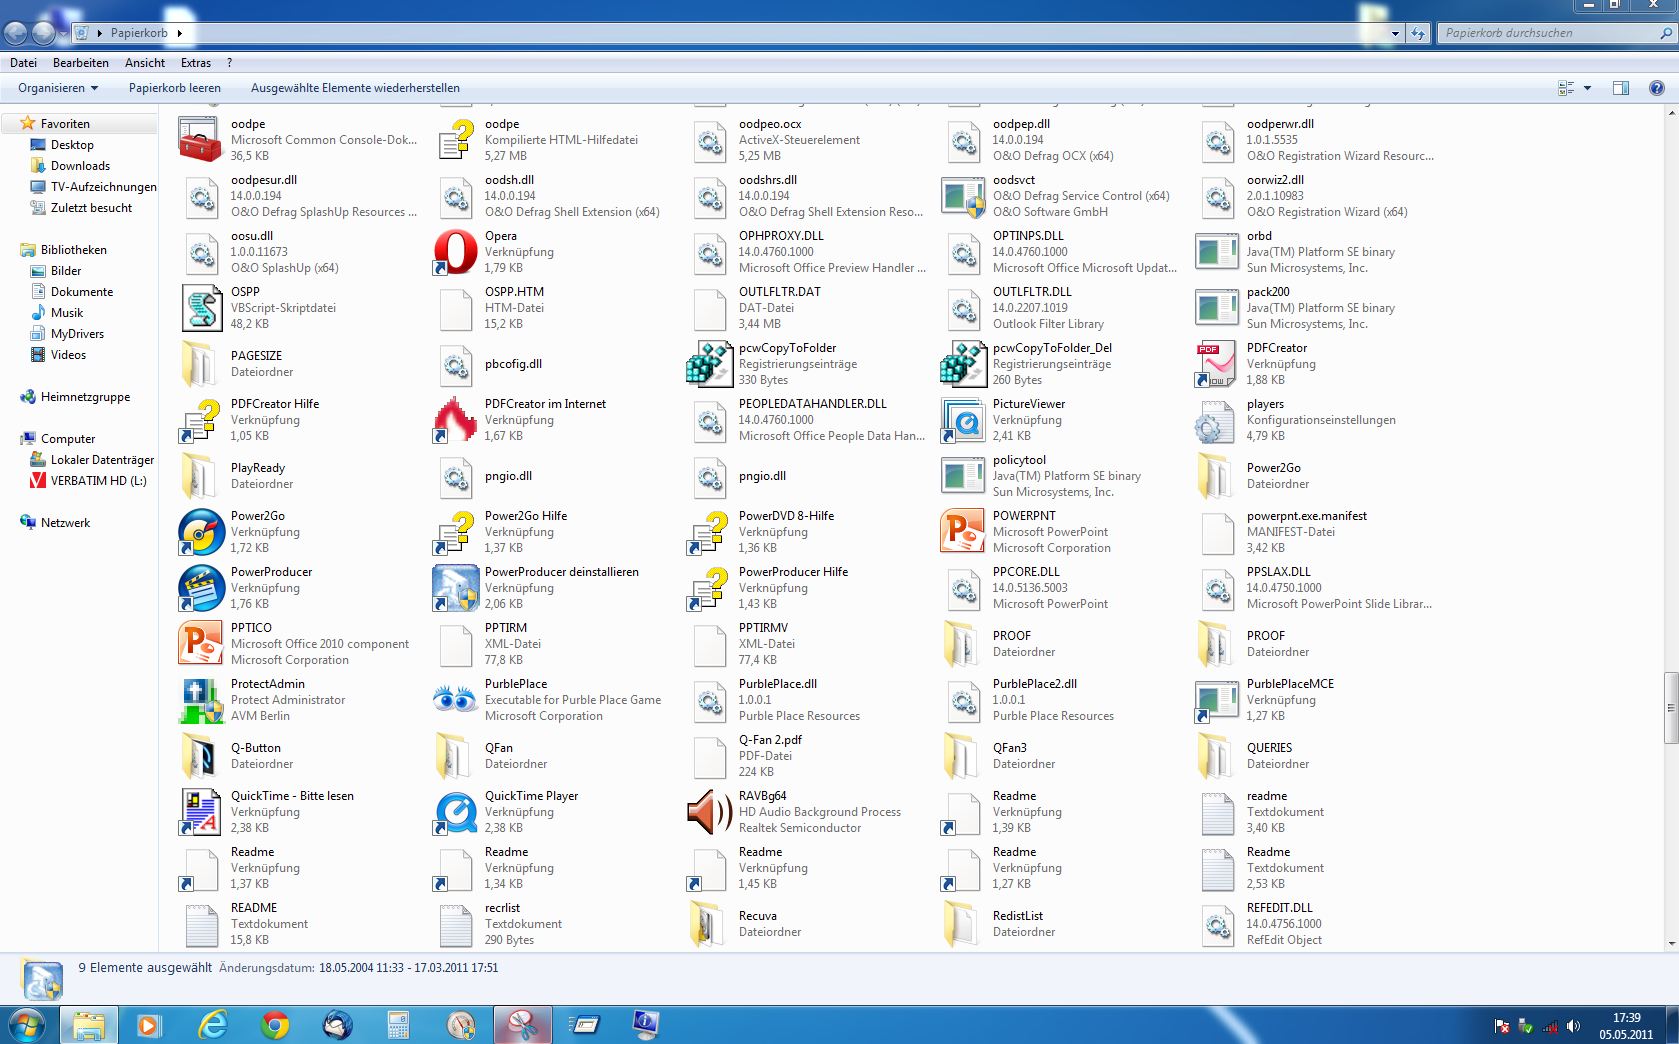This screenshot has width=1679, height=1044.
Task: Select the QuickTime Player shortcut icon
Action: pos(456,812)
